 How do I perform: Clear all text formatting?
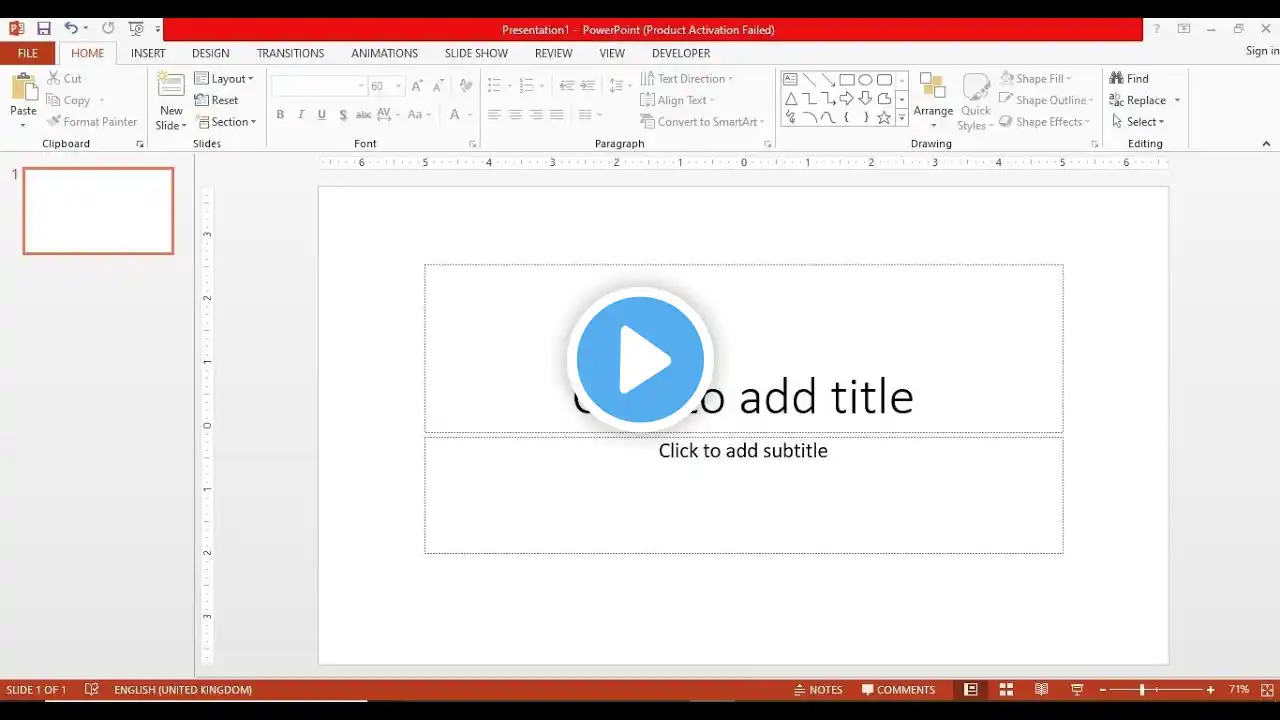pos(466,87)
